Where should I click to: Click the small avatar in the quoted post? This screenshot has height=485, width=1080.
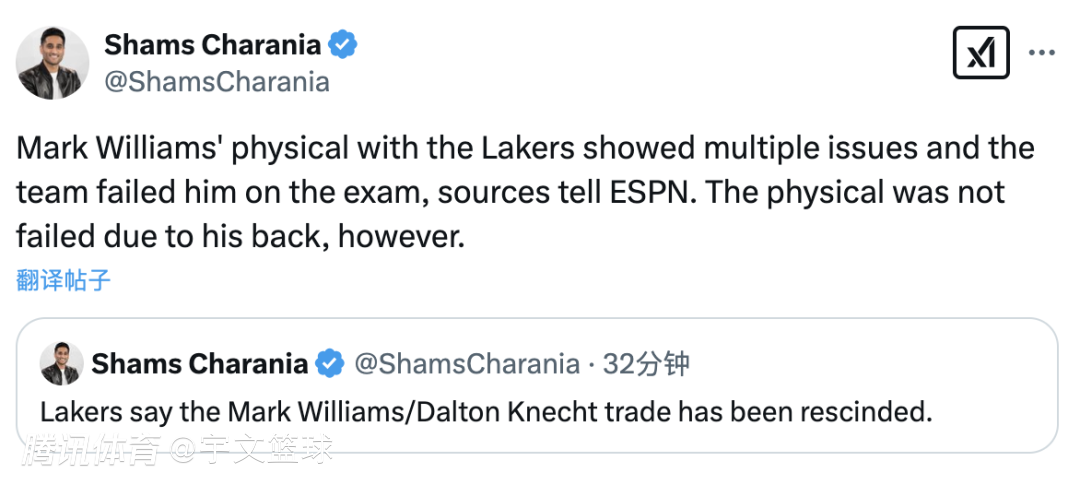(x=62, y=364)
